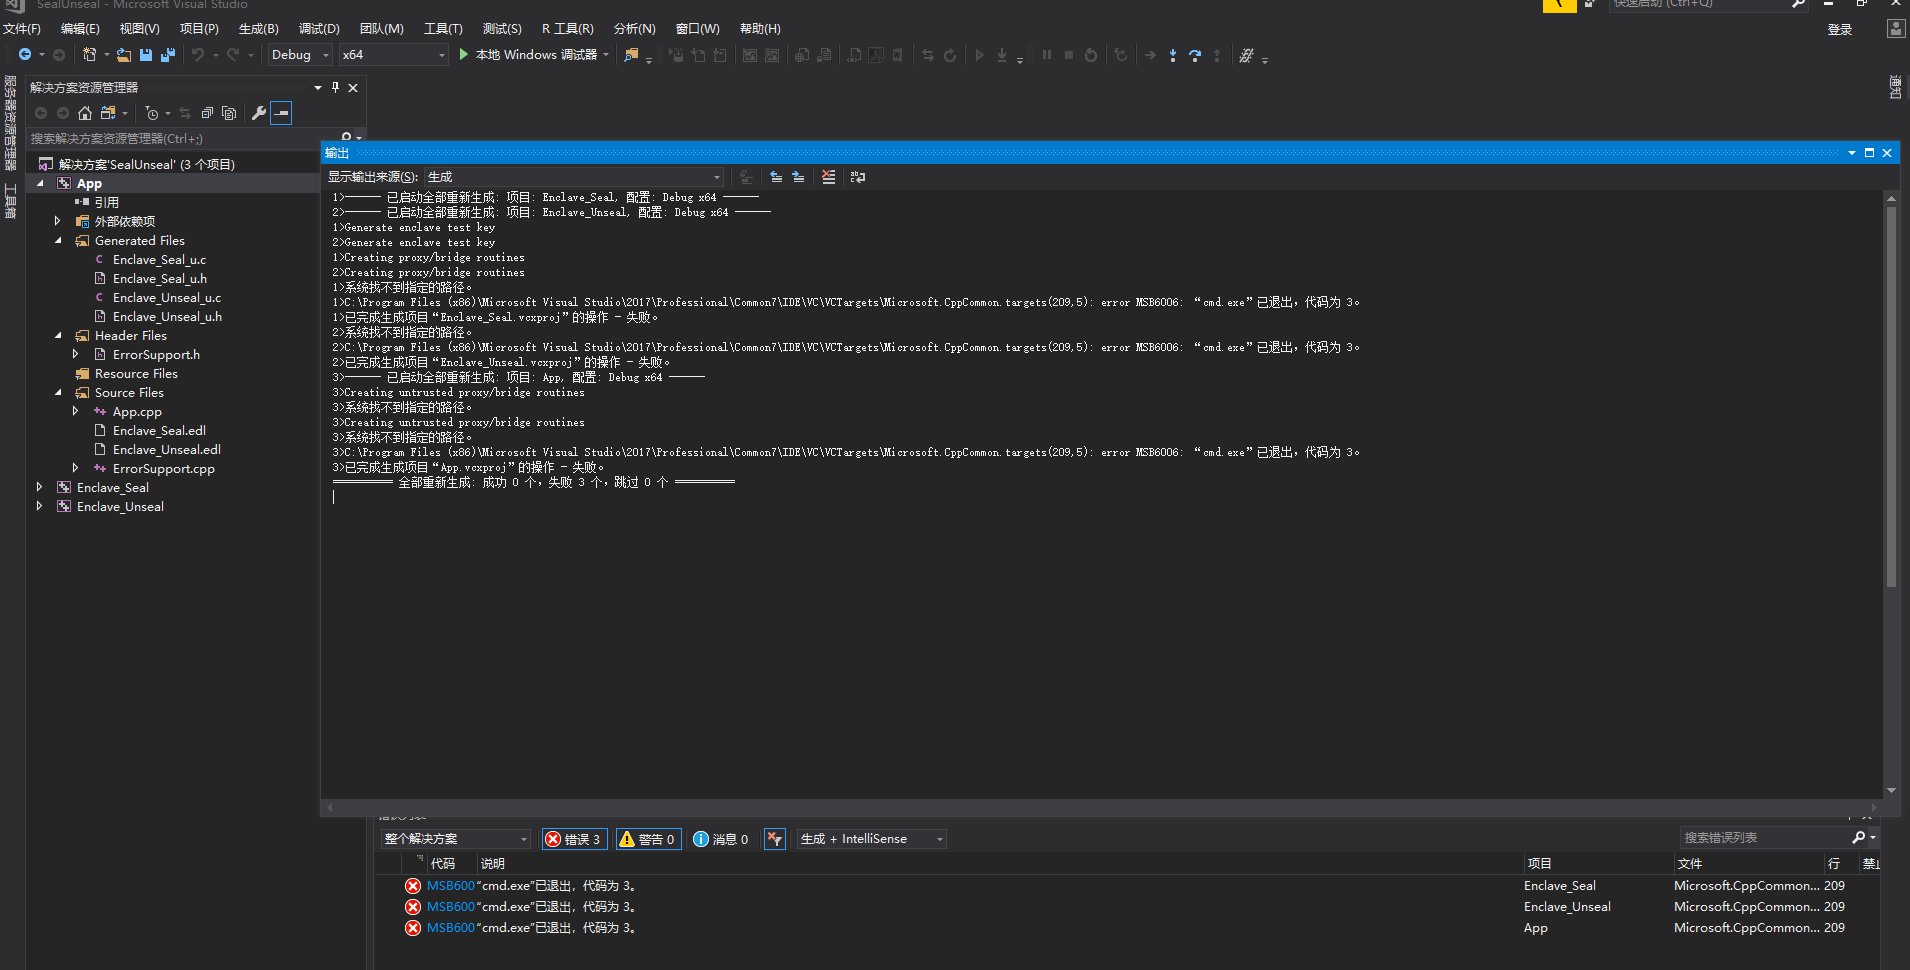Click the navigate backward arrow icon
The height and width of the screenshot is (970, 1910).
point(25,55)
